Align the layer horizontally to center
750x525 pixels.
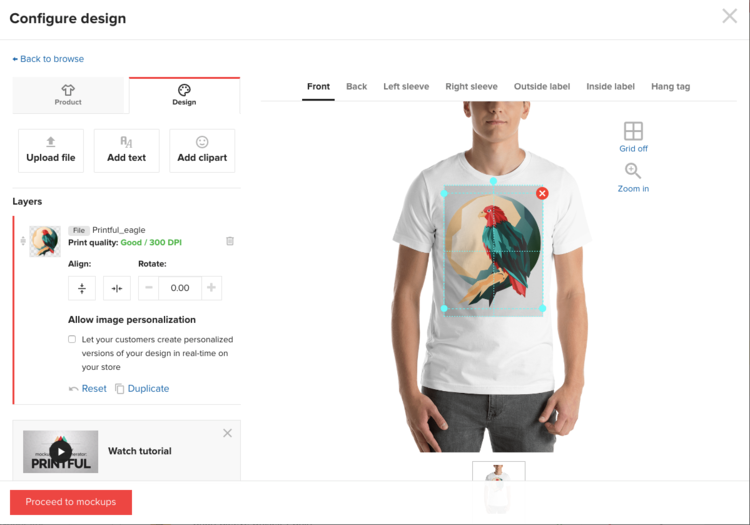pos(117,288)
